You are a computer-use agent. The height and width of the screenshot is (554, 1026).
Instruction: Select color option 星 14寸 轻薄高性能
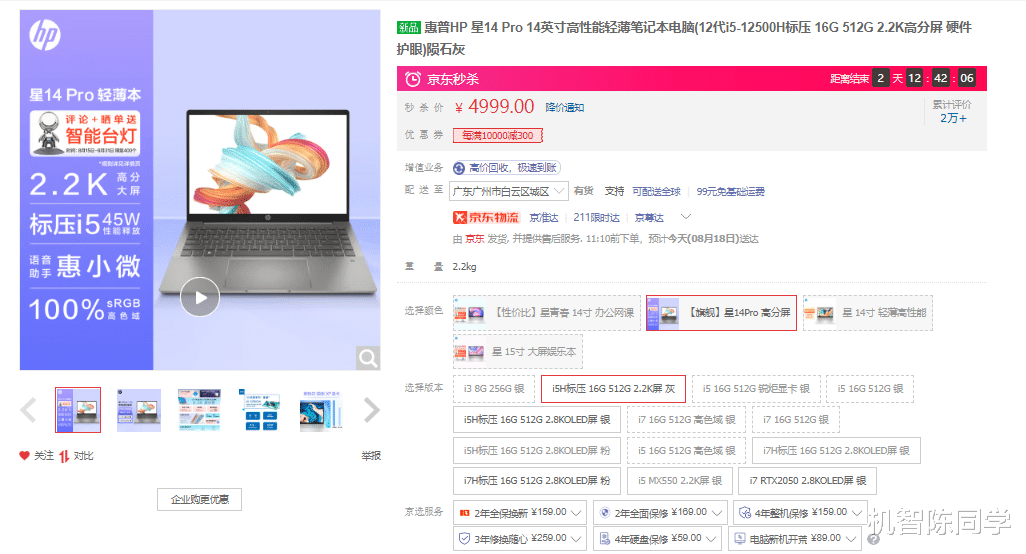click(868, 313)
